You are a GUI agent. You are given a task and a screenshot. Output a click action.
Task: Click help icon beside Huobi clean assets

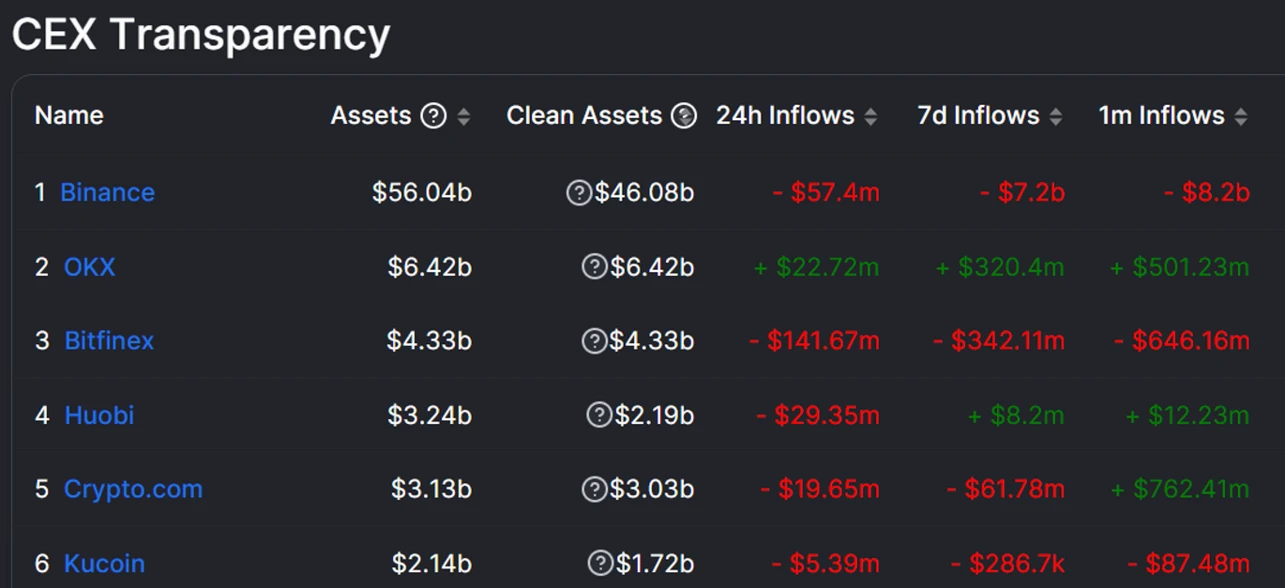pyautogui.click(x=599, y=415)
